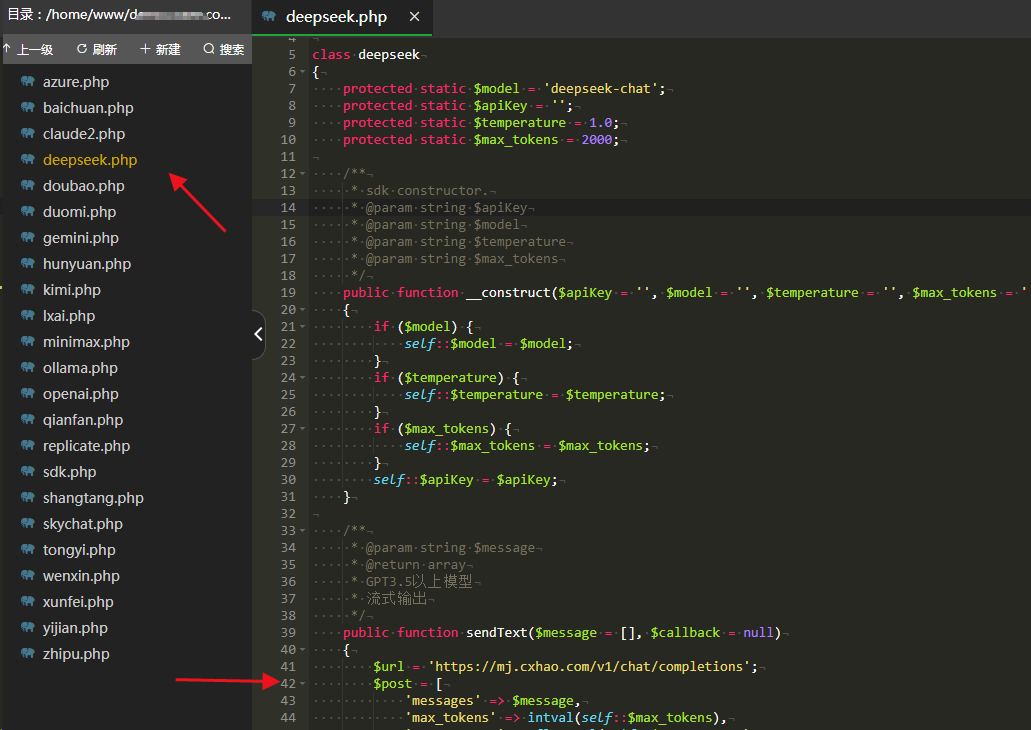Image resolution: width=1031 pixels, height=730 pixels.
Task: Click the PHP icon next to baichuan.php
Action: pyautogui.click(x=28, y=107)
